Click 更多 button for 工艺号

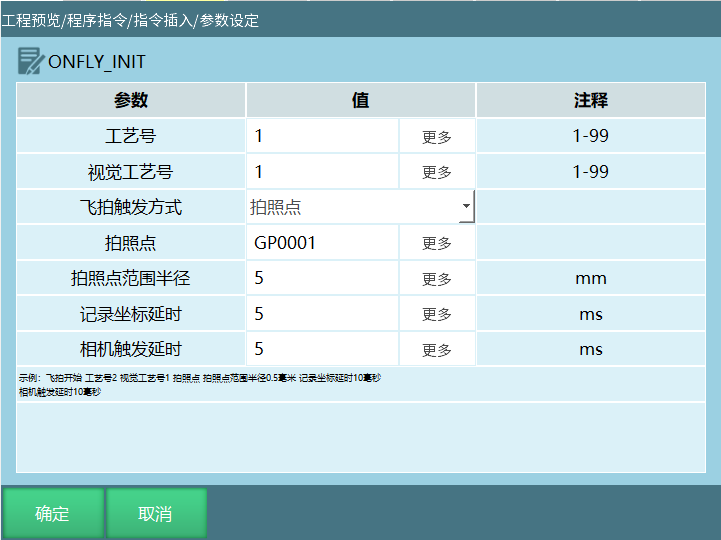coord(437,136)
